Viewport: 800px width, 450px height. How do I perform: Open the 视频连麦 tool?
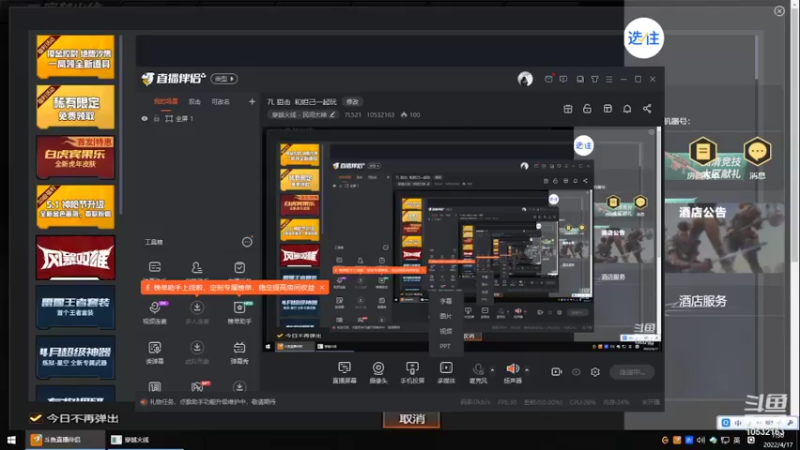[155, 312]
